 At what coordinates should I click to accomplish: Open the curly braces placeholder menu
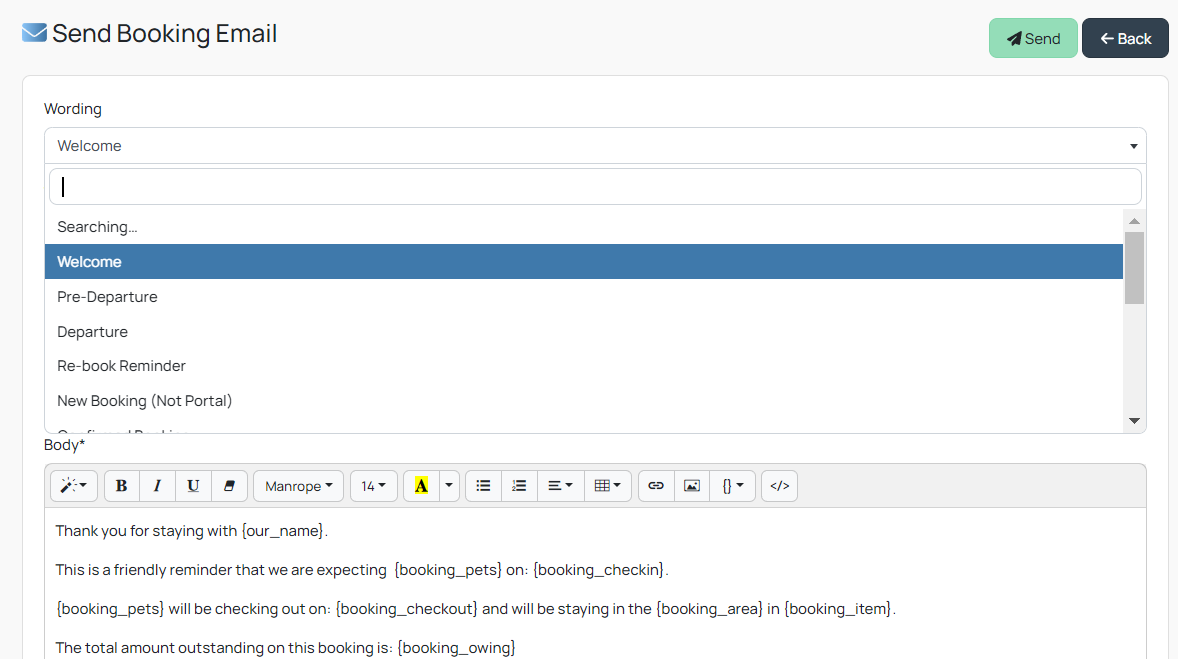(x=732, y=486)
